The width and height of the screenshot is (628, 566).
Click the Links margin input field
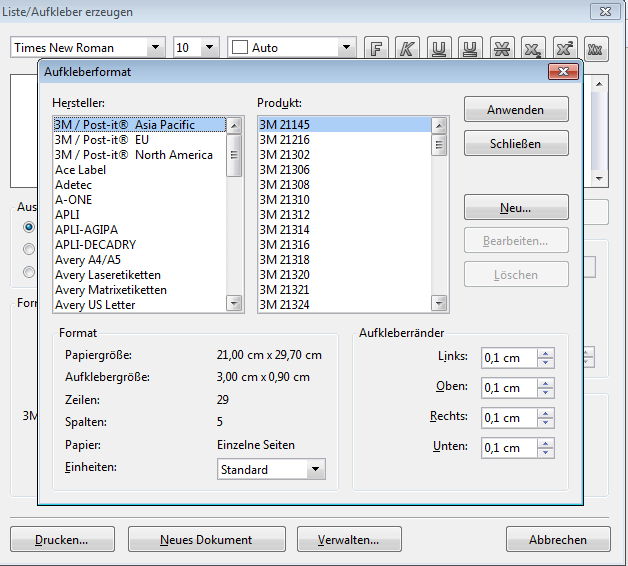509,358
